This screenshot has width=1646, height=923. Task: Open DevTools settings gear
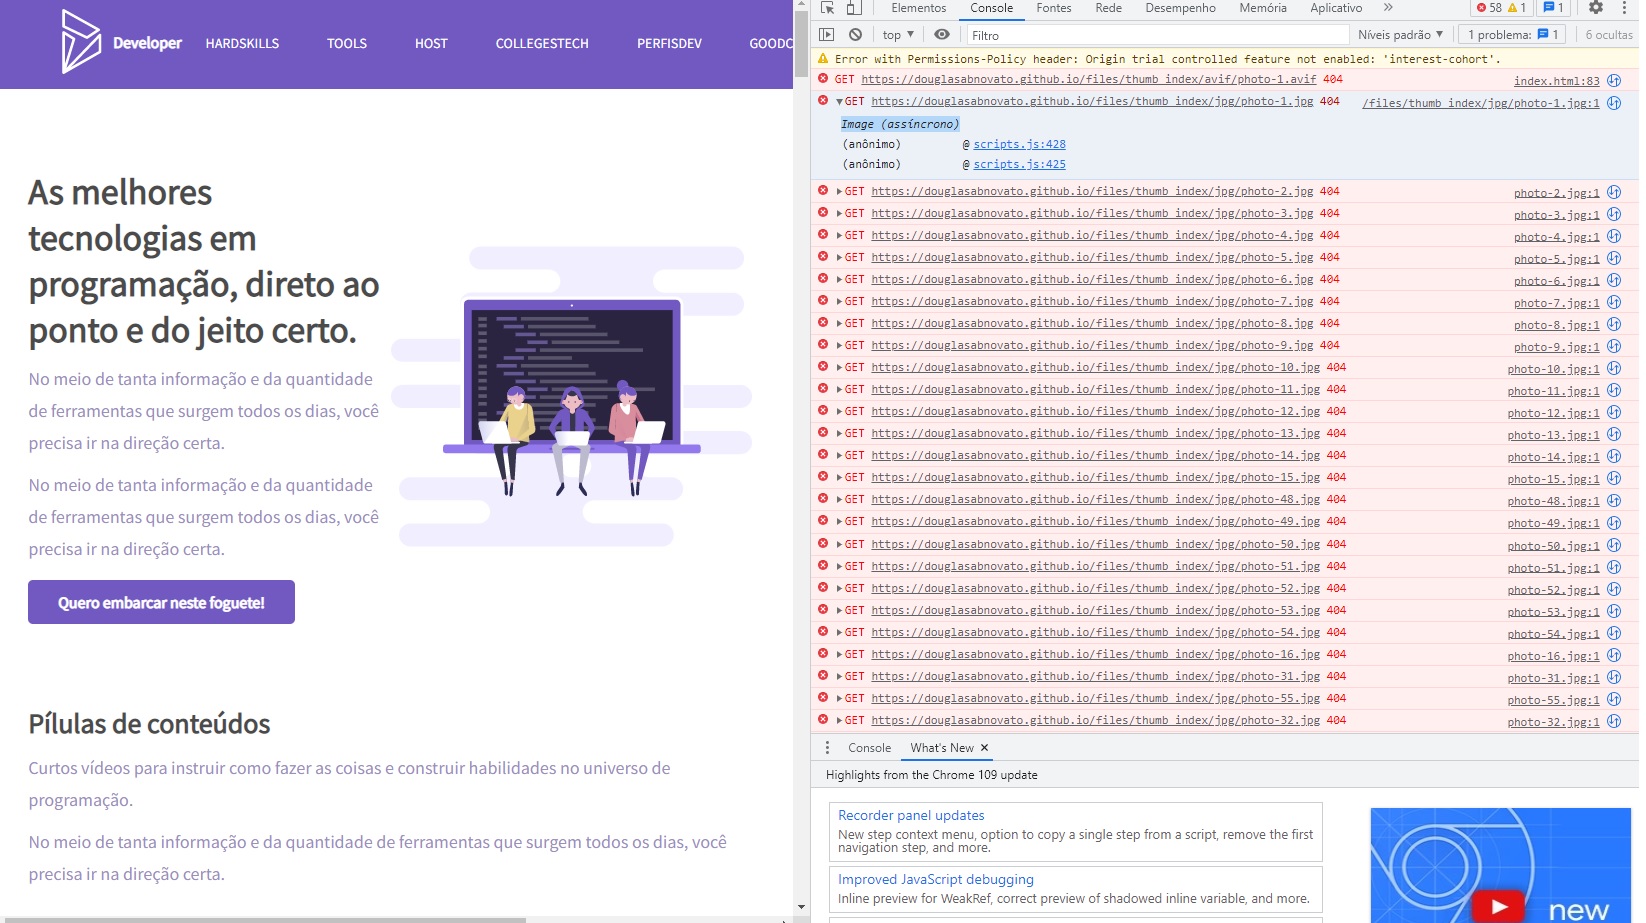click(x=1596, y=8)
